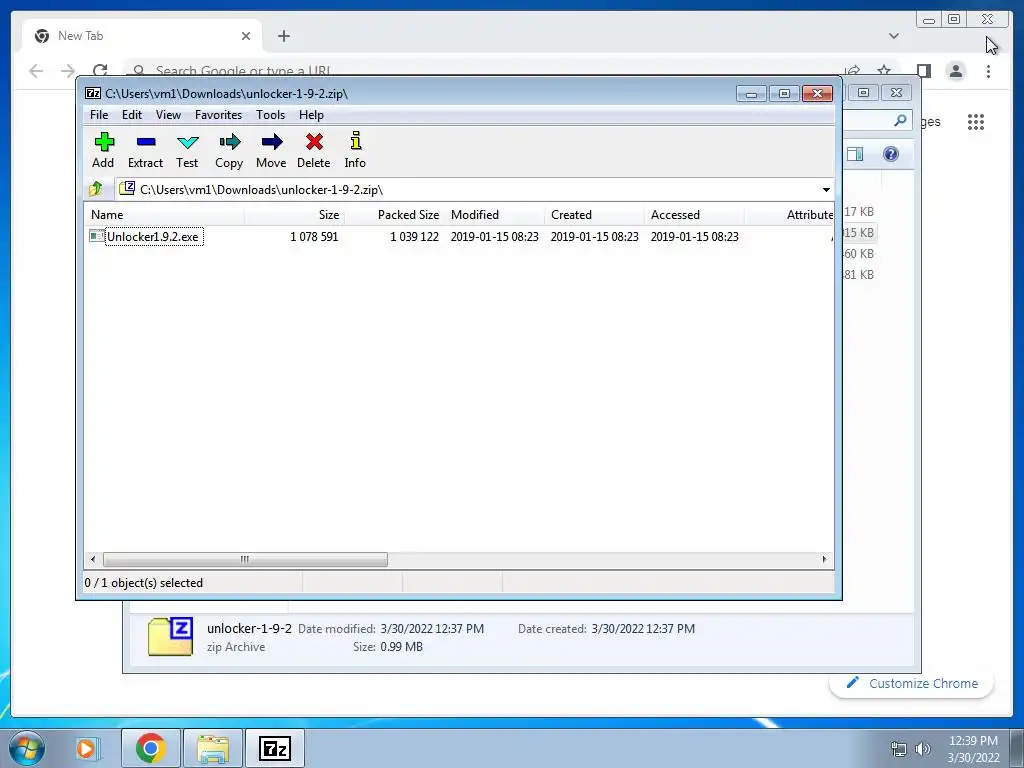Open the Google apps grid
This screenshot has height=768, width=1024.
[x=976, y=122]
